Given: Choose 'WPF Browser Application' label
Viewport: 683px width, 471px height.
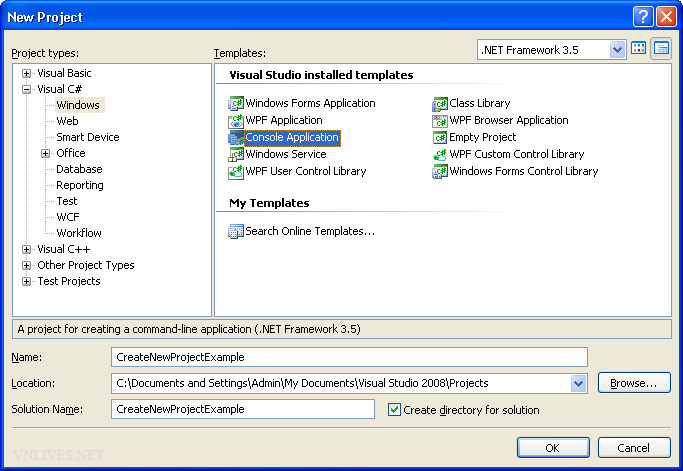Looking at the screenshot, I should pyautogui.click(x=509, y=120).
